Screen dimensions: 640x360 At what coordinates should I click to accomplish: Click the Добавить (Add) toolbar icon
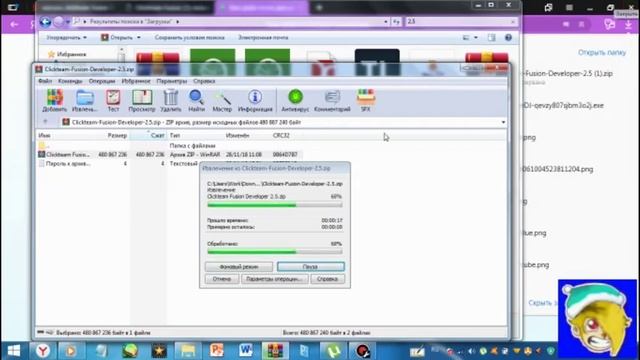coord(54,99)
